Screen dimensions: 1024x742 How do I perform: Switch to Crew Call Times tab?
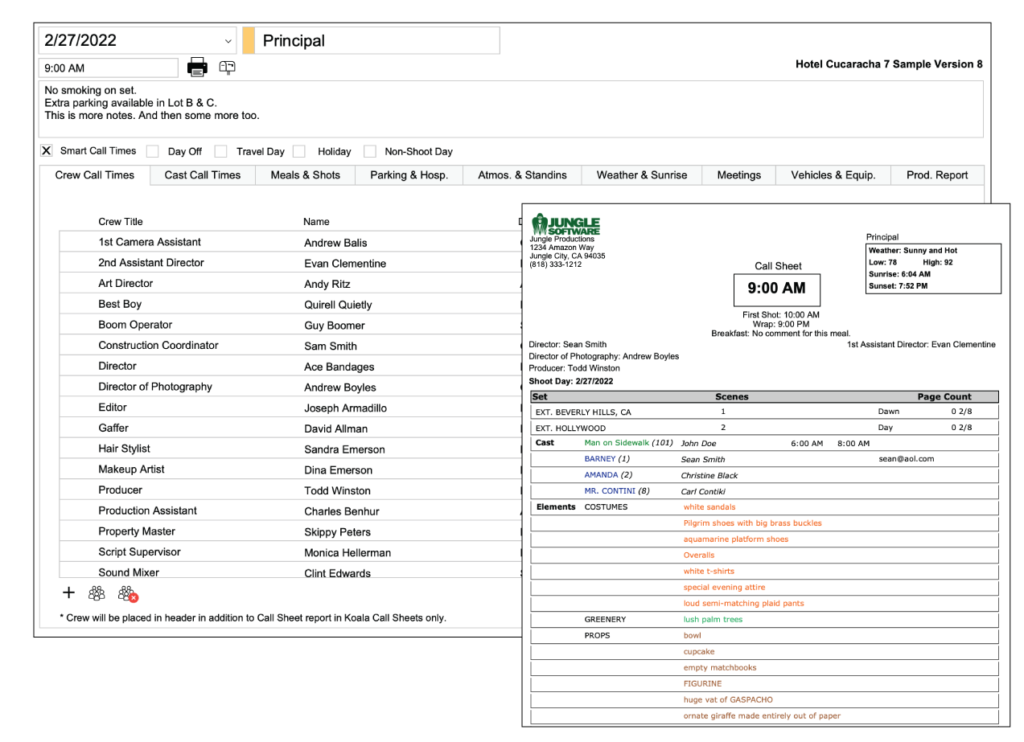click(x=95, y=175)
